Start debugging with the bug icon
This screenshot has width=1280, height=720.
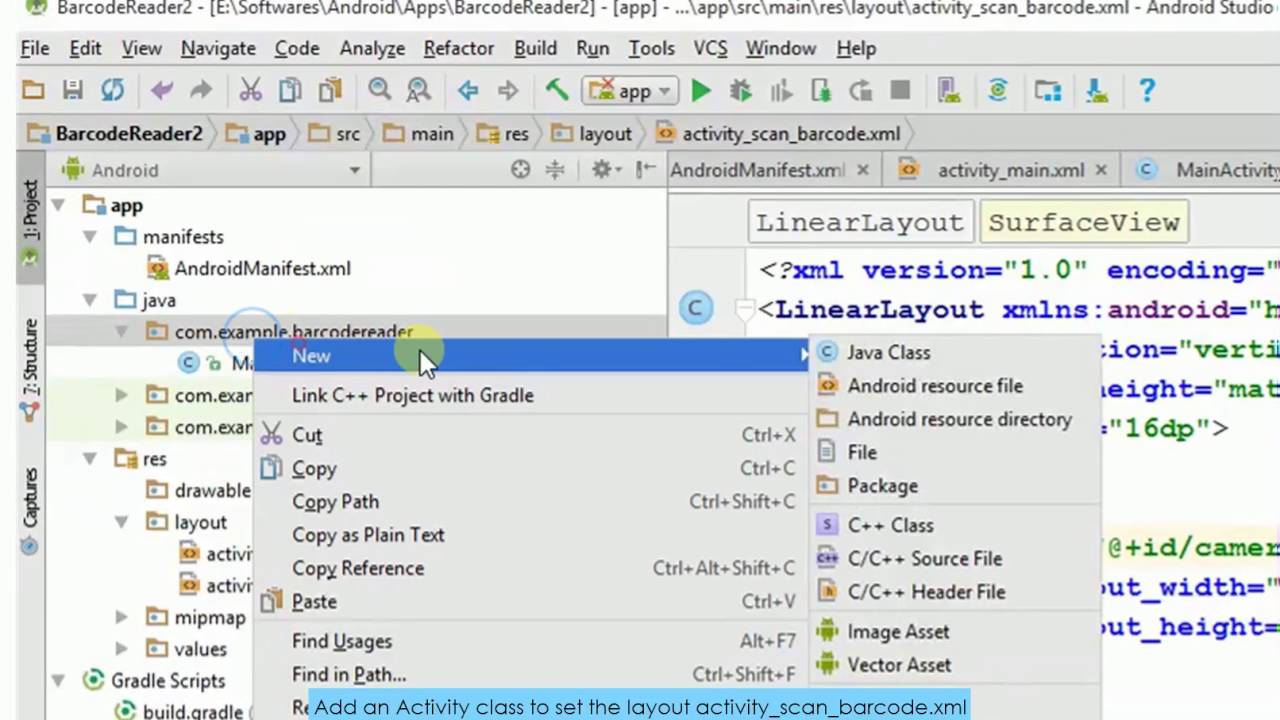[741, 91]
